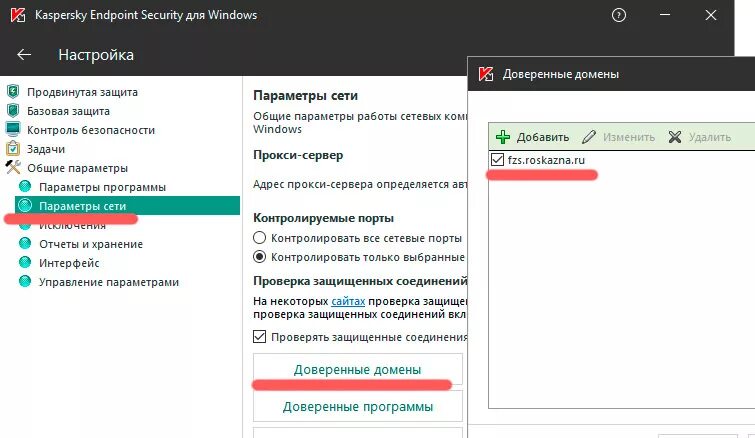Click the pencil Изменить icon
755x438 pixels.
pos(589,137)
